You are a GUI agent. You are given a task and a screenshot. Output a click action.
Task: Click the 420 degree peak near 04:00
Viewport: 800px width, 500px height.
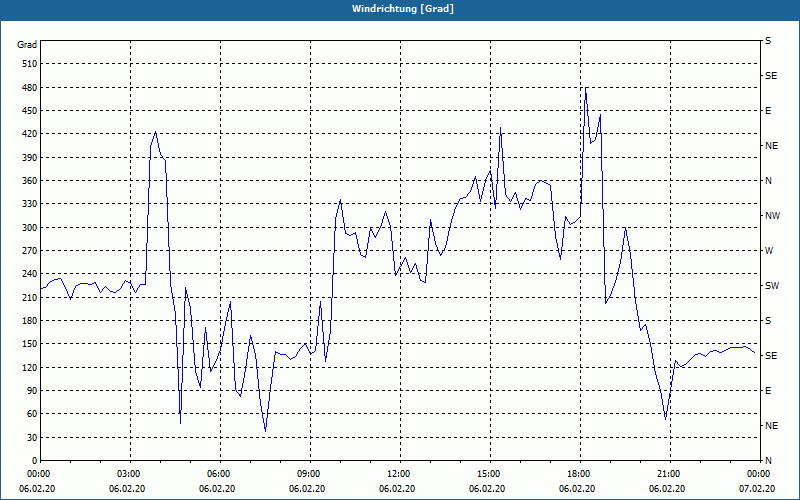tap(156, 132)
